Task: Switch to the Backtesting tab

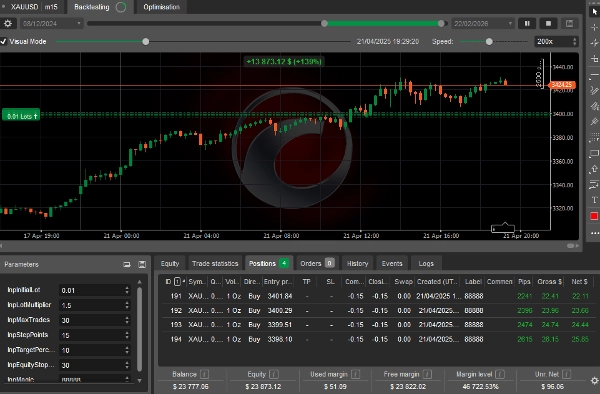Action: pyautogui.click(x=100, y=7)
